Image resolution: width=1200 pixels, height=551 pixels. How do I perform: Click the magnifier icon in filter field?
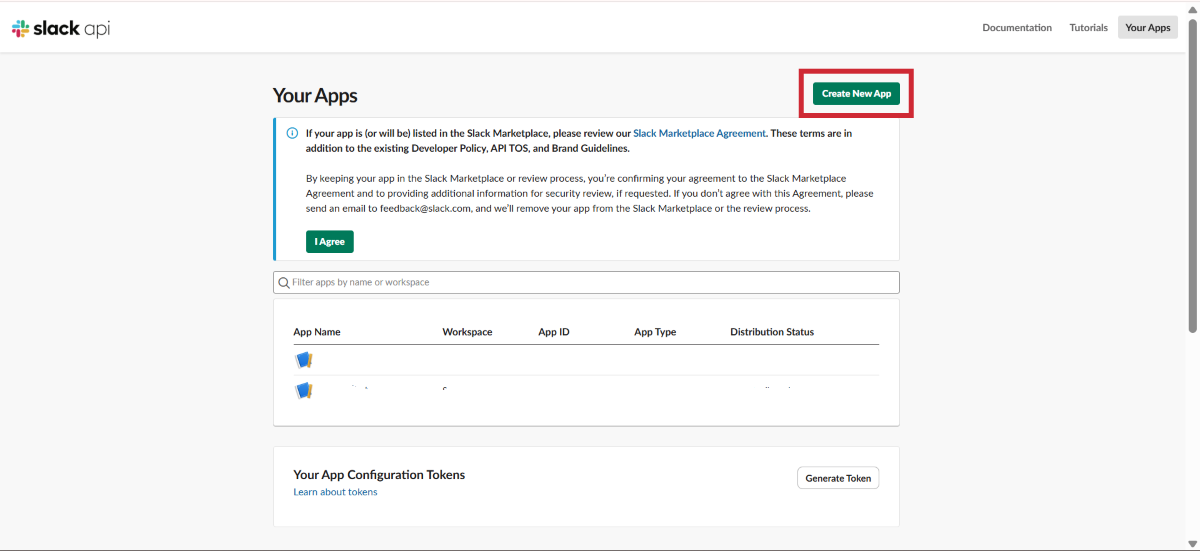pyautogui.click(x=284, y=283)
